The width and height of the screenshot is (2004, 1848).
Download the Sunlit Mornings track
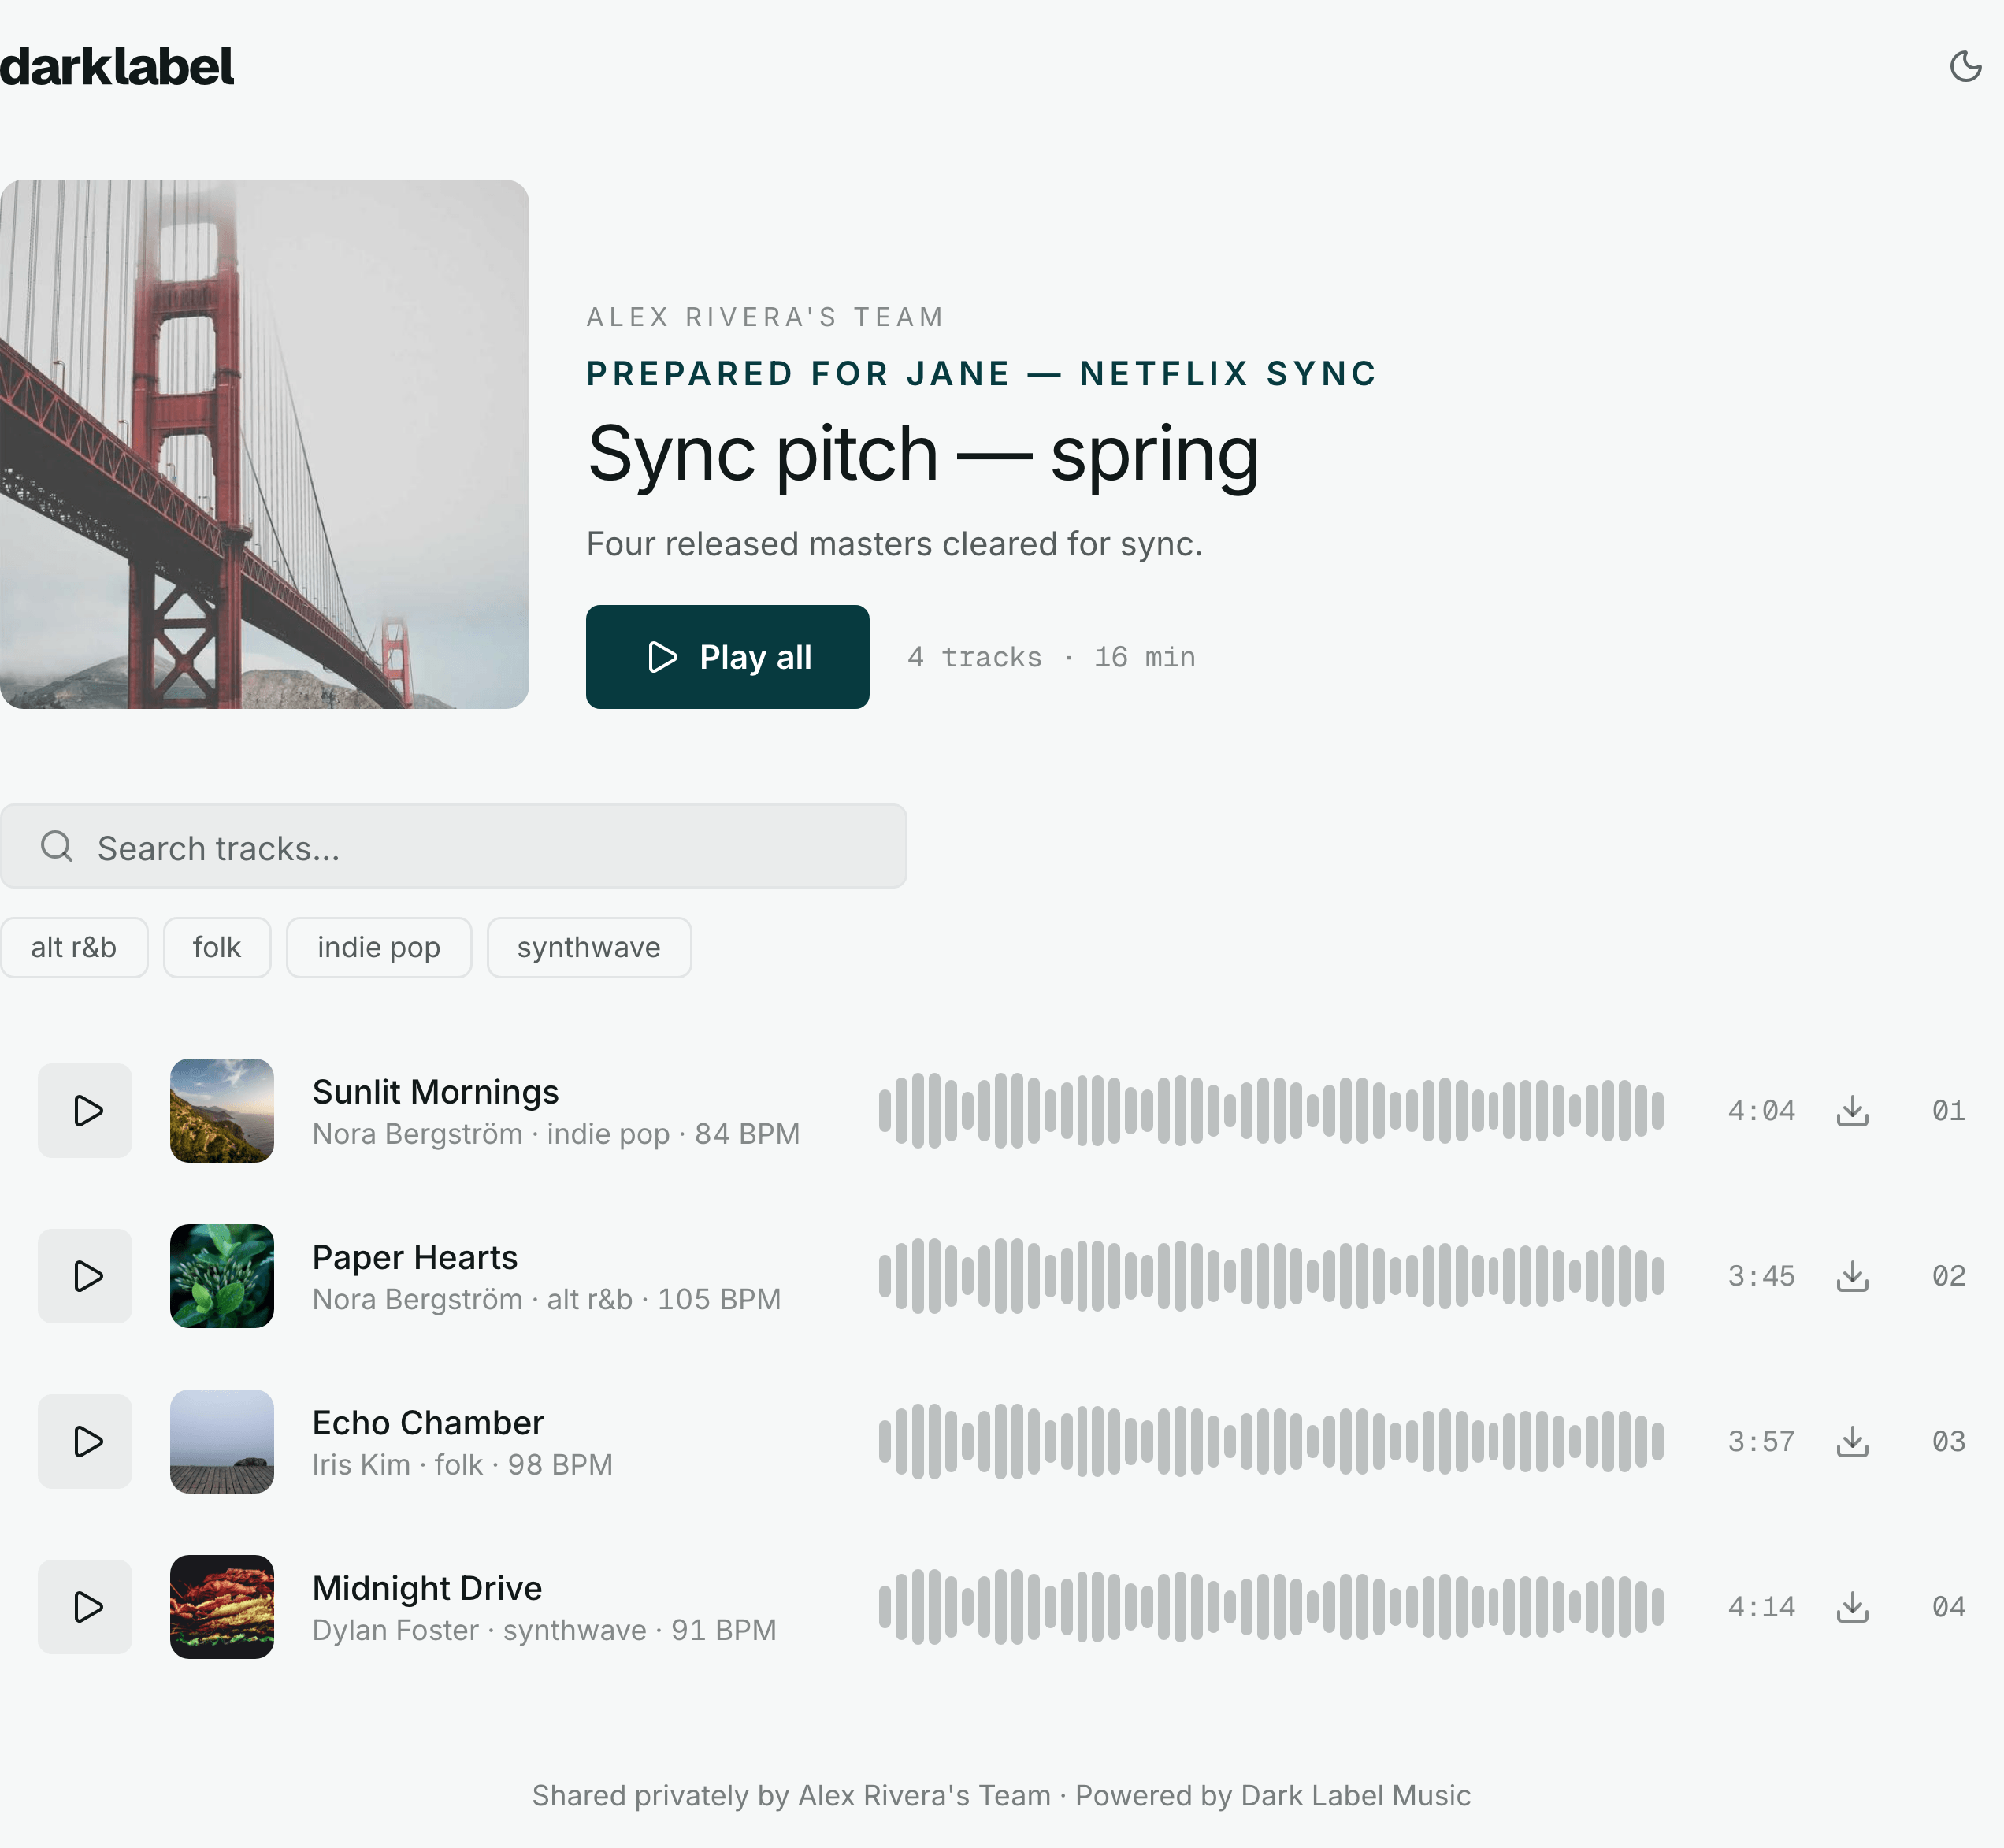(1853, 1110)
